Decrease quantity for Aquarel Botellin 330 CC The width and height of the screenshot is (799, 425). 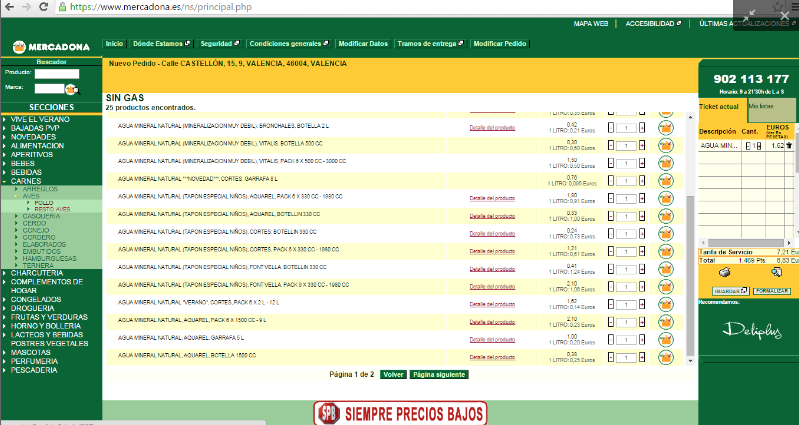click(x=611, y=216)
